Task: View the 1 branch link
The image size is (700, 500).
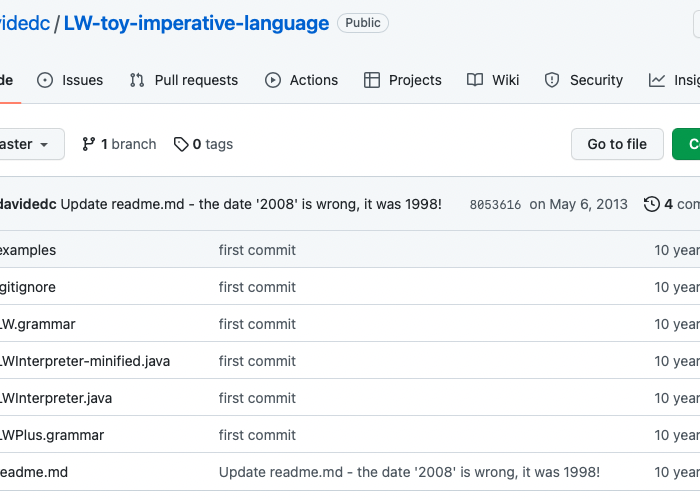Action: tap(119, 144)
